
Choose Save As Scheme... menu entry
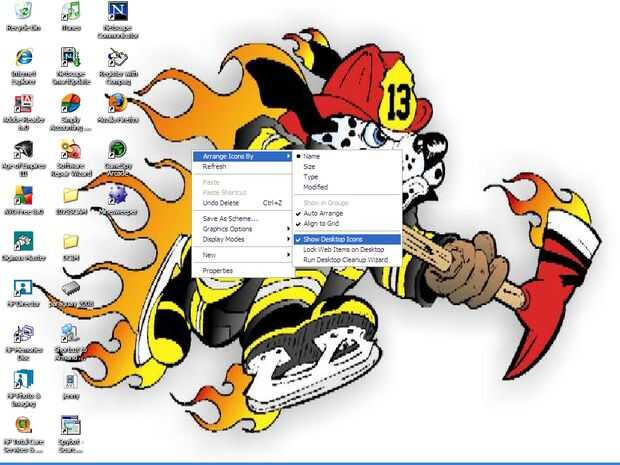click(242, 219)
